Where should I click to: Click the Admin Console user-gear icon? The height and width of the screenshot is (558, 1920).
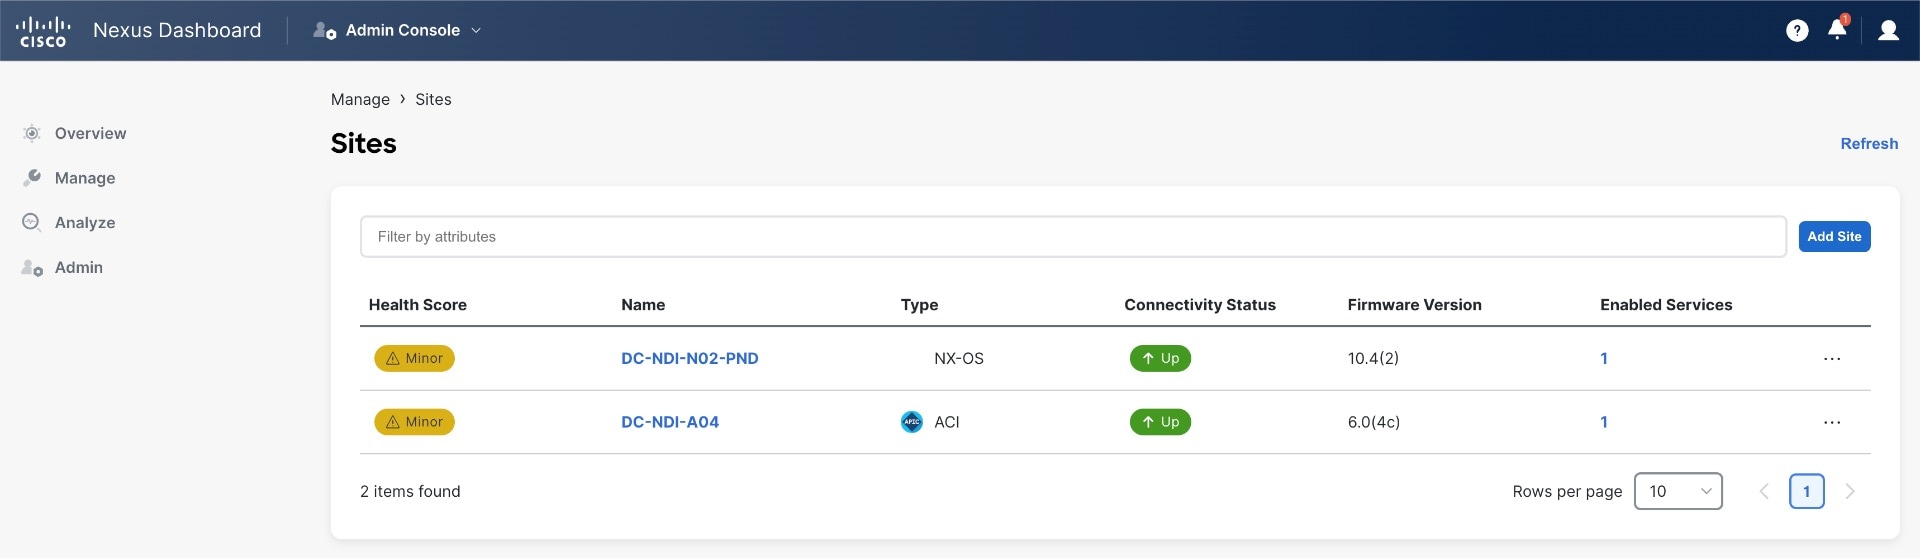324,31
